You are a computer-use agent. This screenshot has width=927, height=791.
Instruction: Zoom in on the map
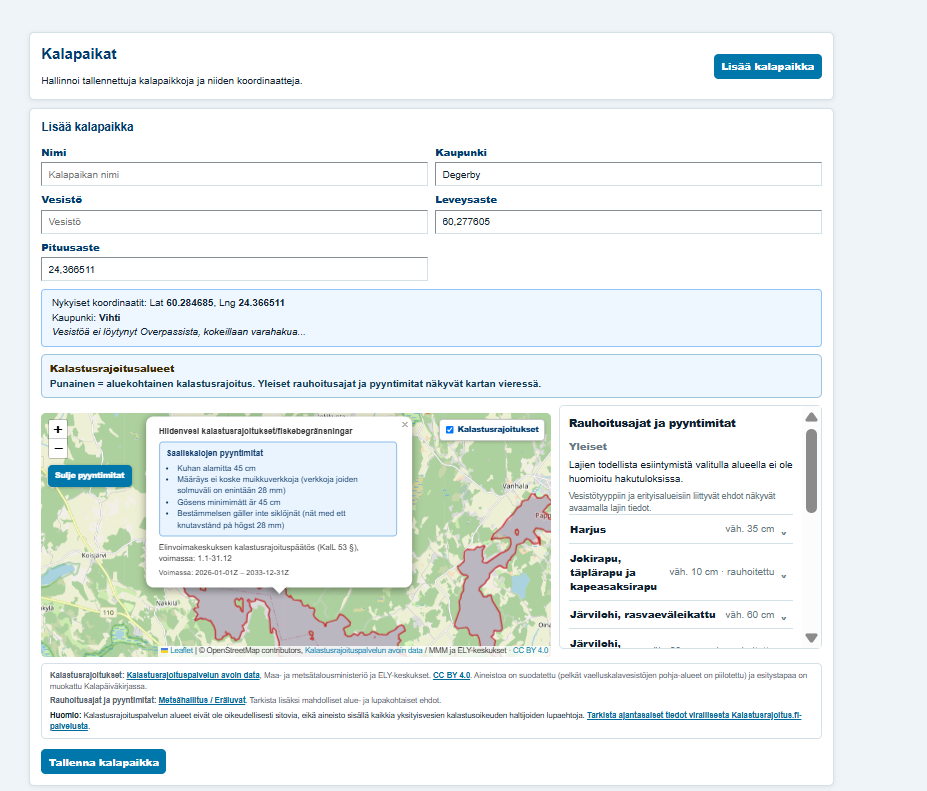(x=58, y=430)
